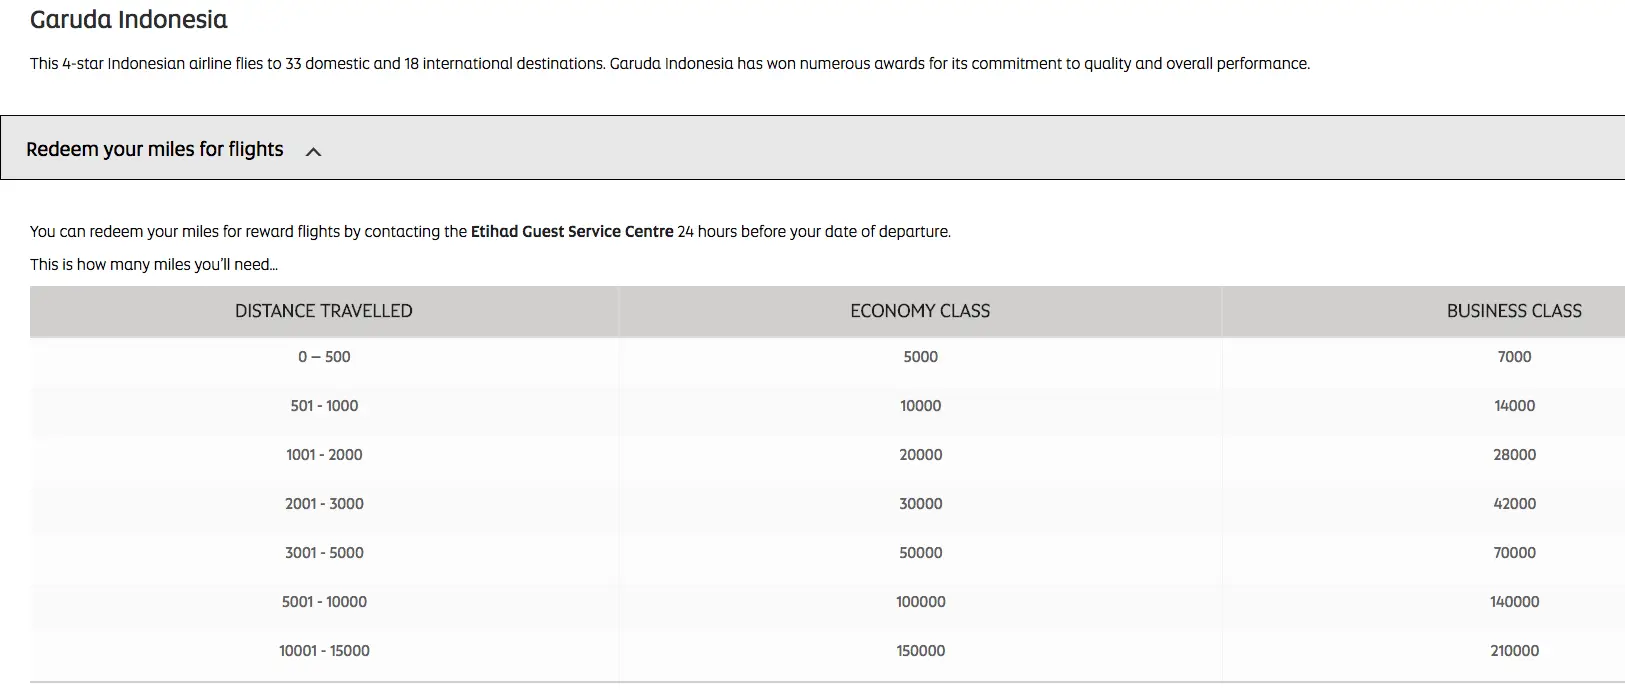This screenshot has height=699, width=1625.
Task: Select the 150000 economy miles value
Action: tap(920, 651)
